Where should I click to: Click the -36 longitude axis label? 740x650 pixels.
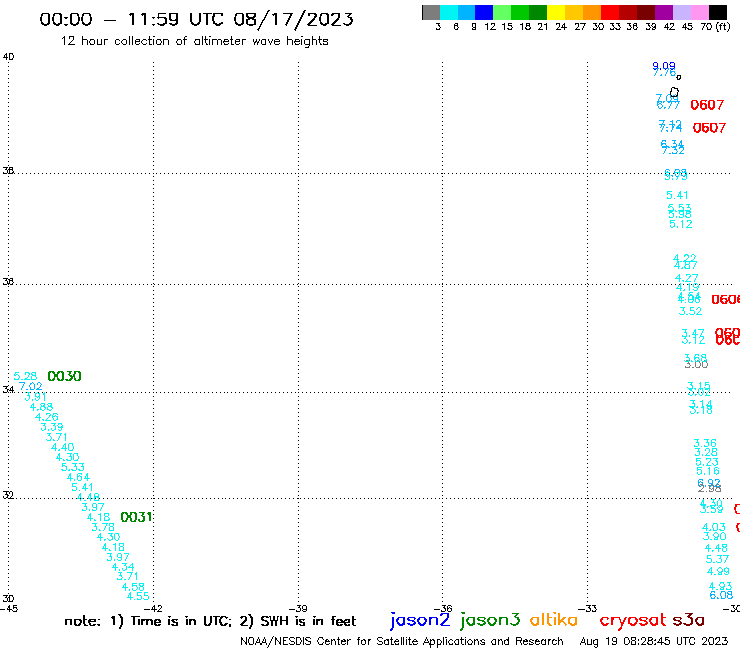pyautogui.click(x=443, y=608)
